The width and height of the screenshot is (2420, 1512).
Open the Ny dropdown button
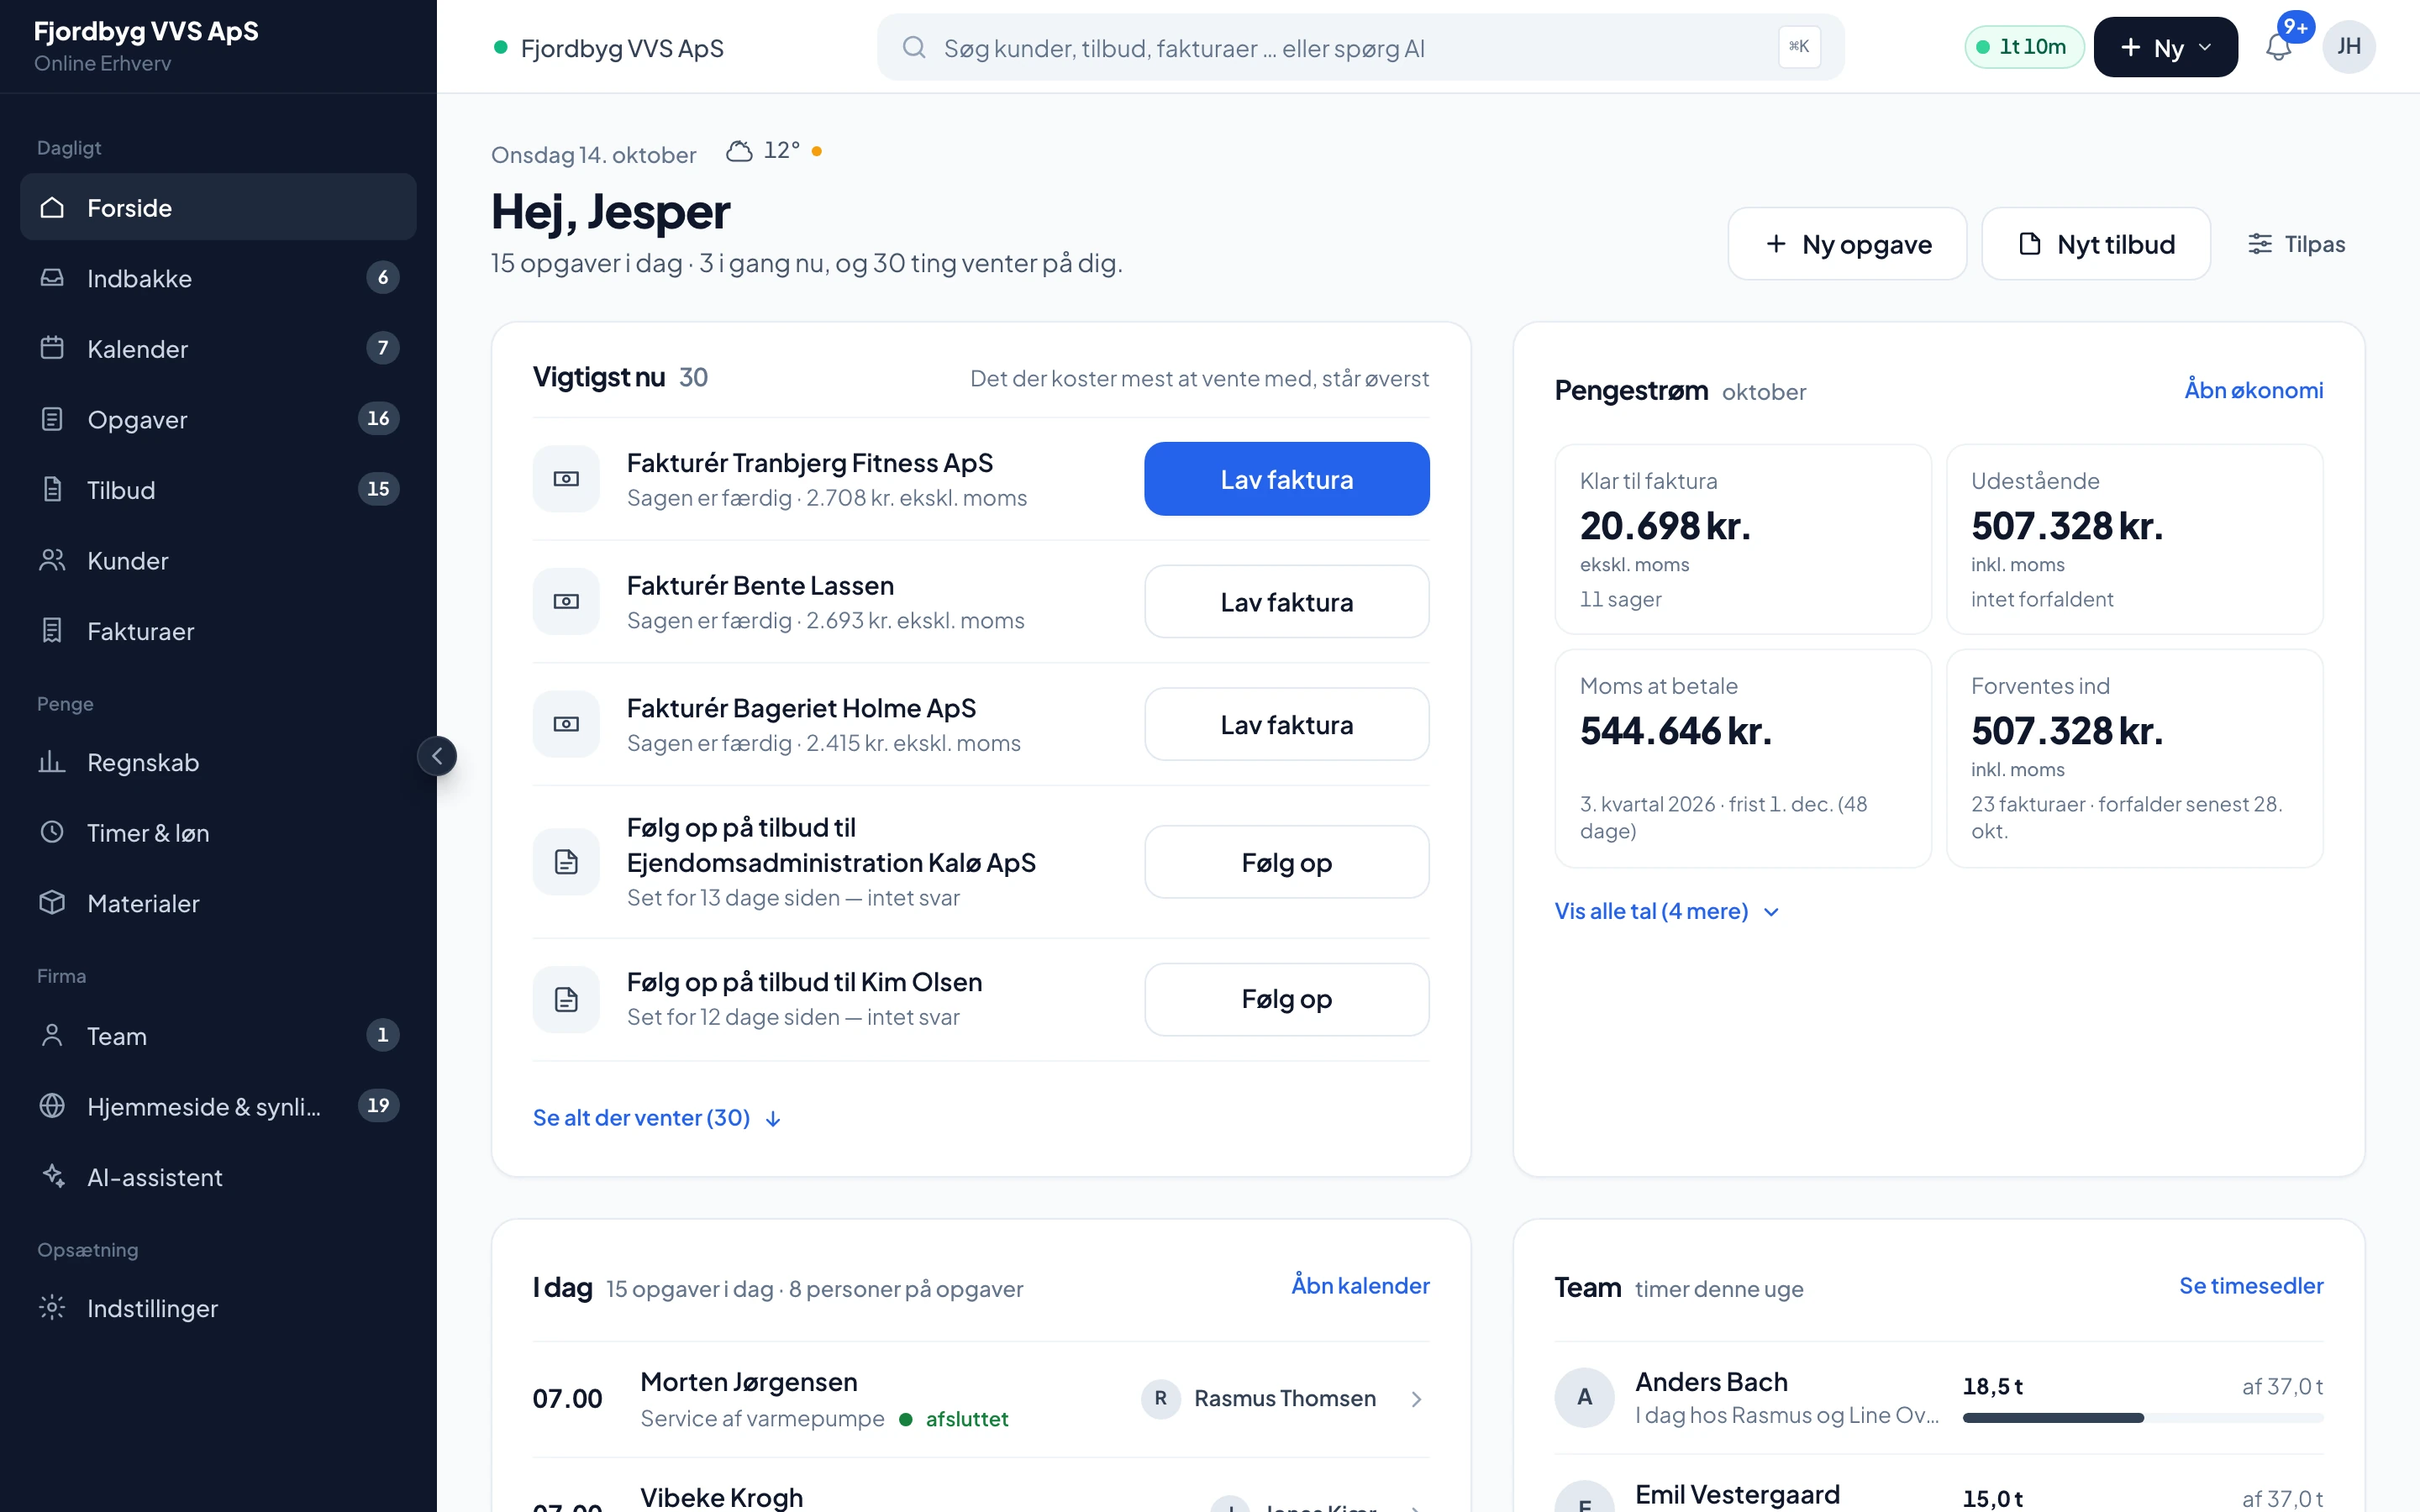click(x=2165, y=47)
